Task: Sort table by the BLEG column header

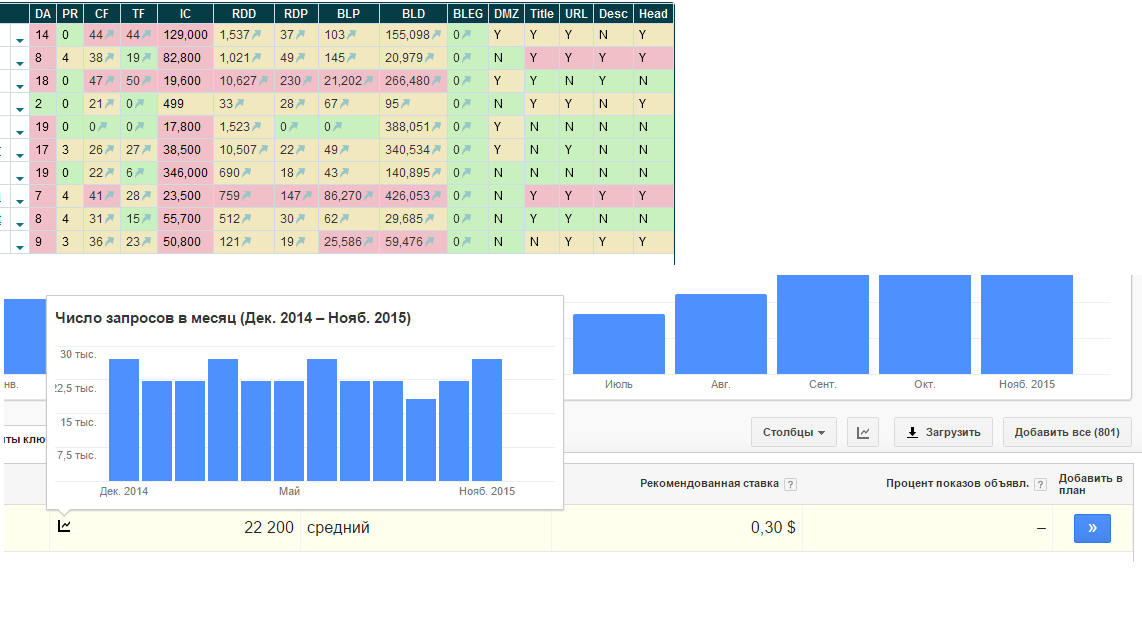Action: [467, 14]
